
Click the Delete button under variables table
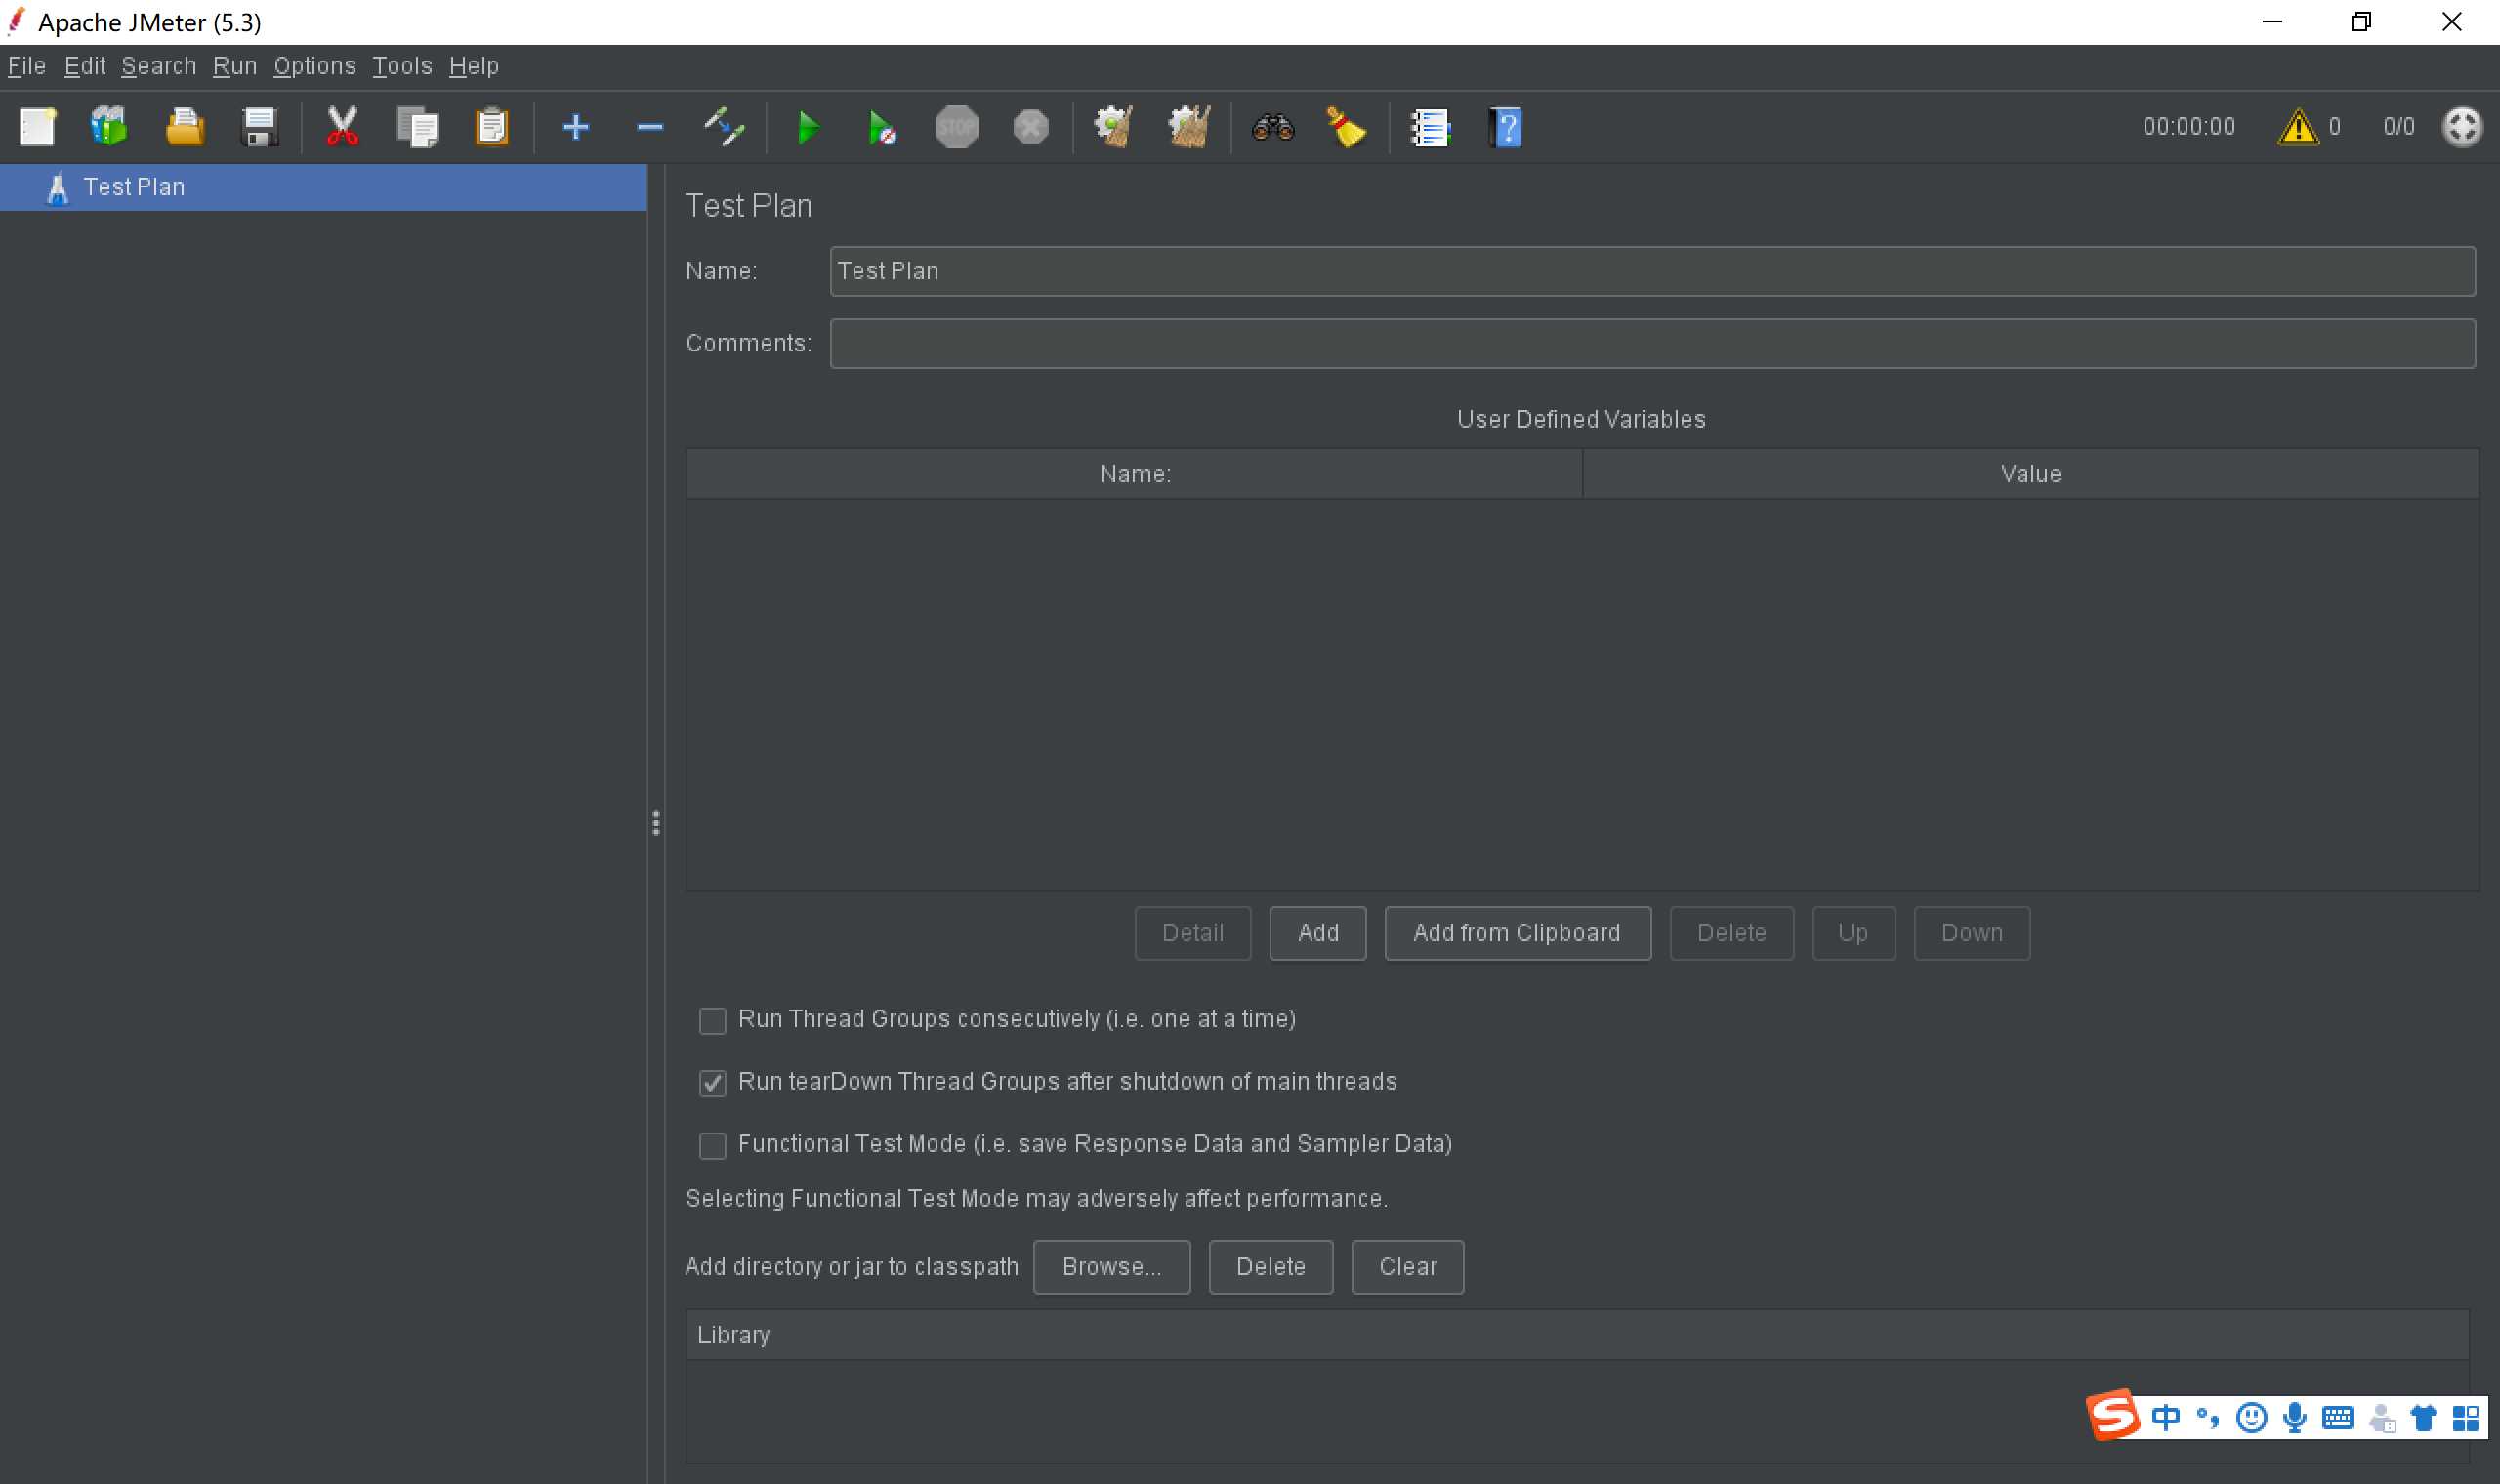[1731, 933]
